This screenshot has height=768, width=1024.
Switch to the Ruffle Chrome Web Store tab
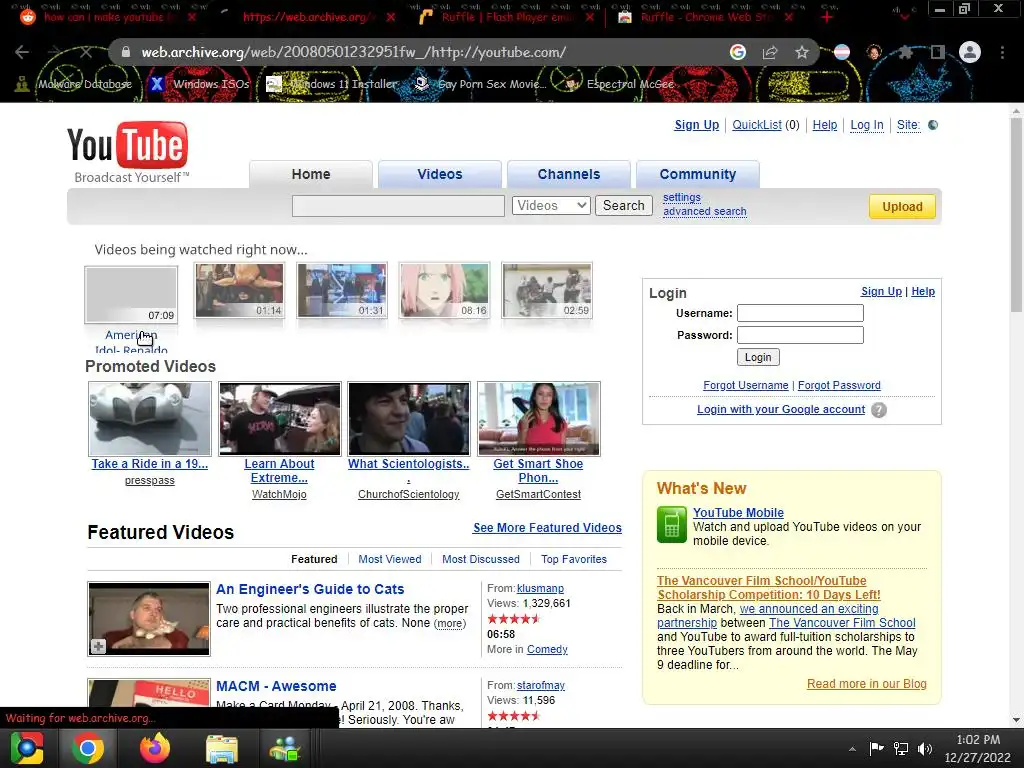pos(705,17)
